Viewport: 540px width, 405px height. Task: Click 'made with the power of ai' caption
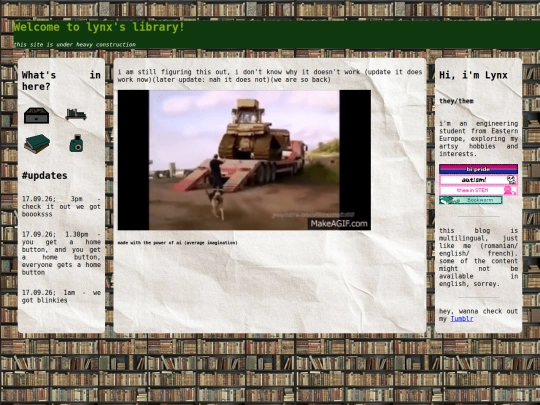click(x=178, y=243)
